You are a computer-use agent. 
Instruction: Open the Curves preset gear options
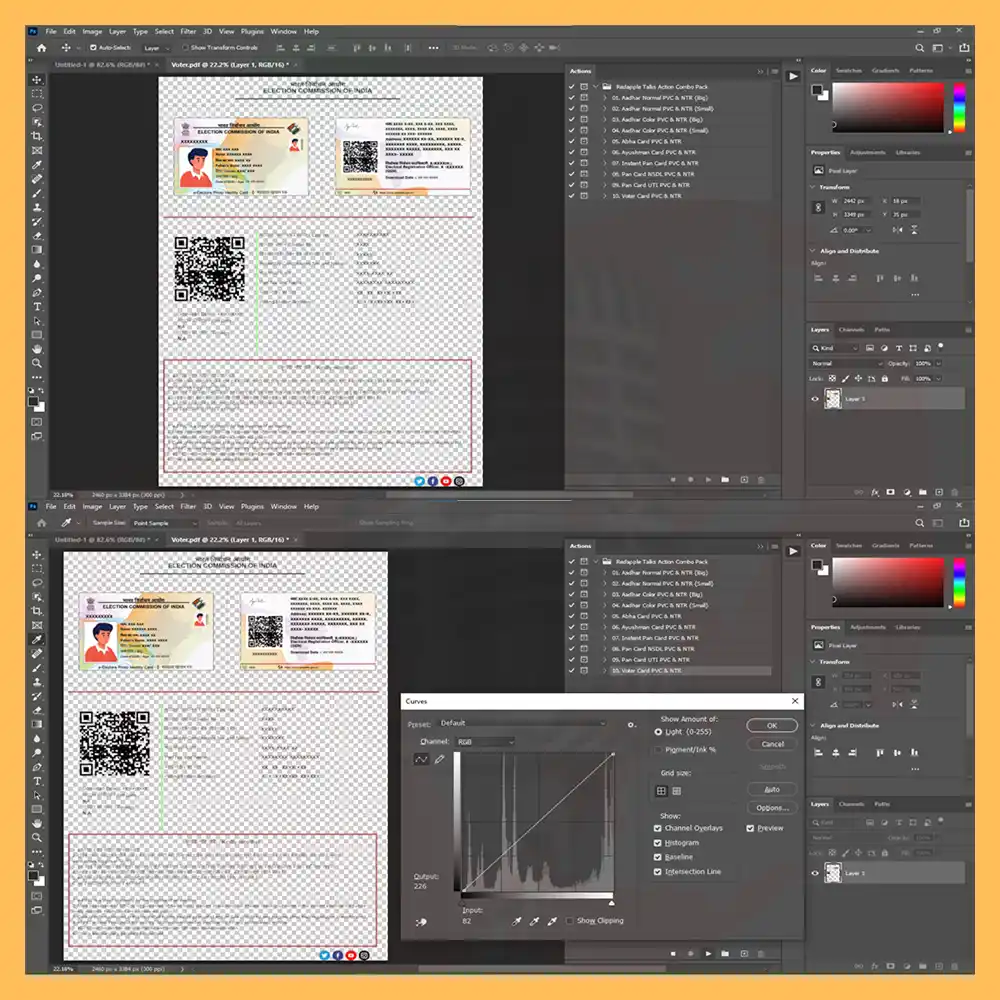pyautogui.click(x=631, y=724)
